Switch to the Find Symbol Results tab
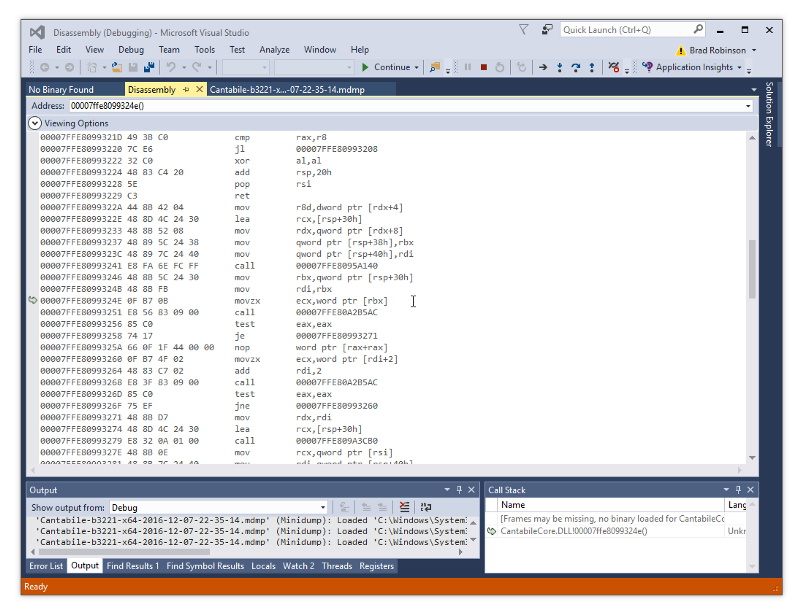This screenshot has height=612, width=800. tap(205, 566)
